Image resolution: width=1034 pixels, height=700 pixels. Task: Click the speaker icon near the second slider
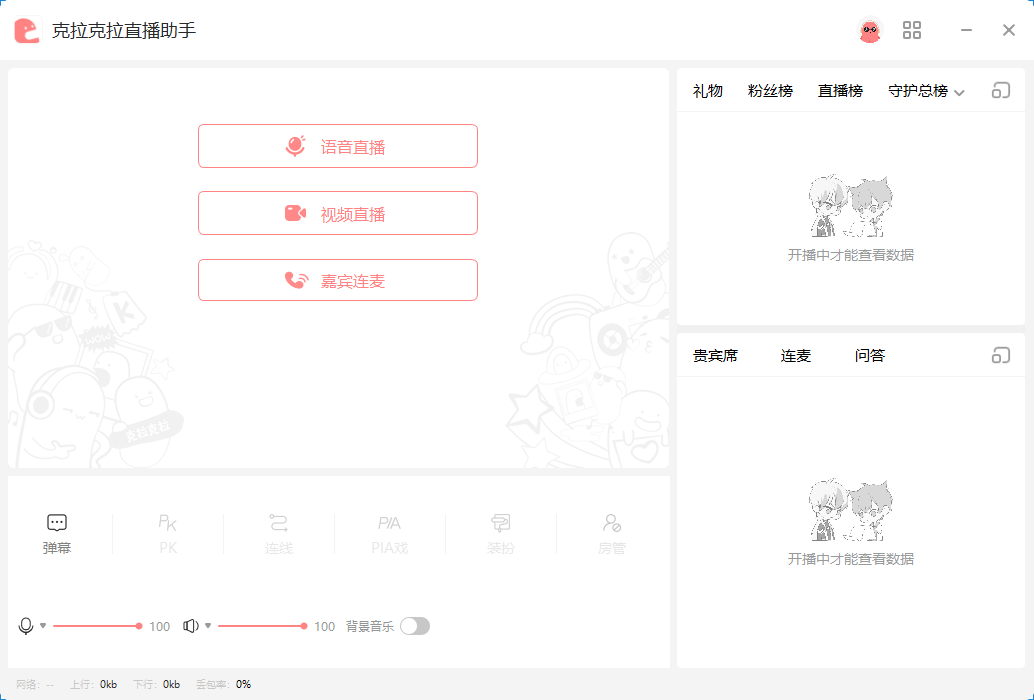pos(192,625)
